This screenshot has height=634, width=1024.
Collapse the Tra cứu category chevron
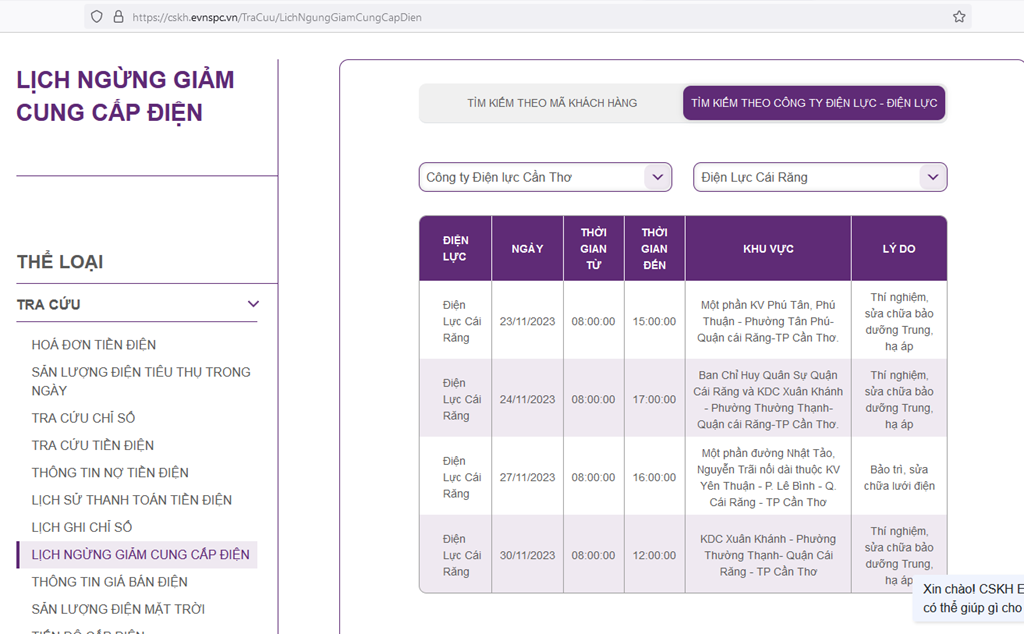coord(253,304)
